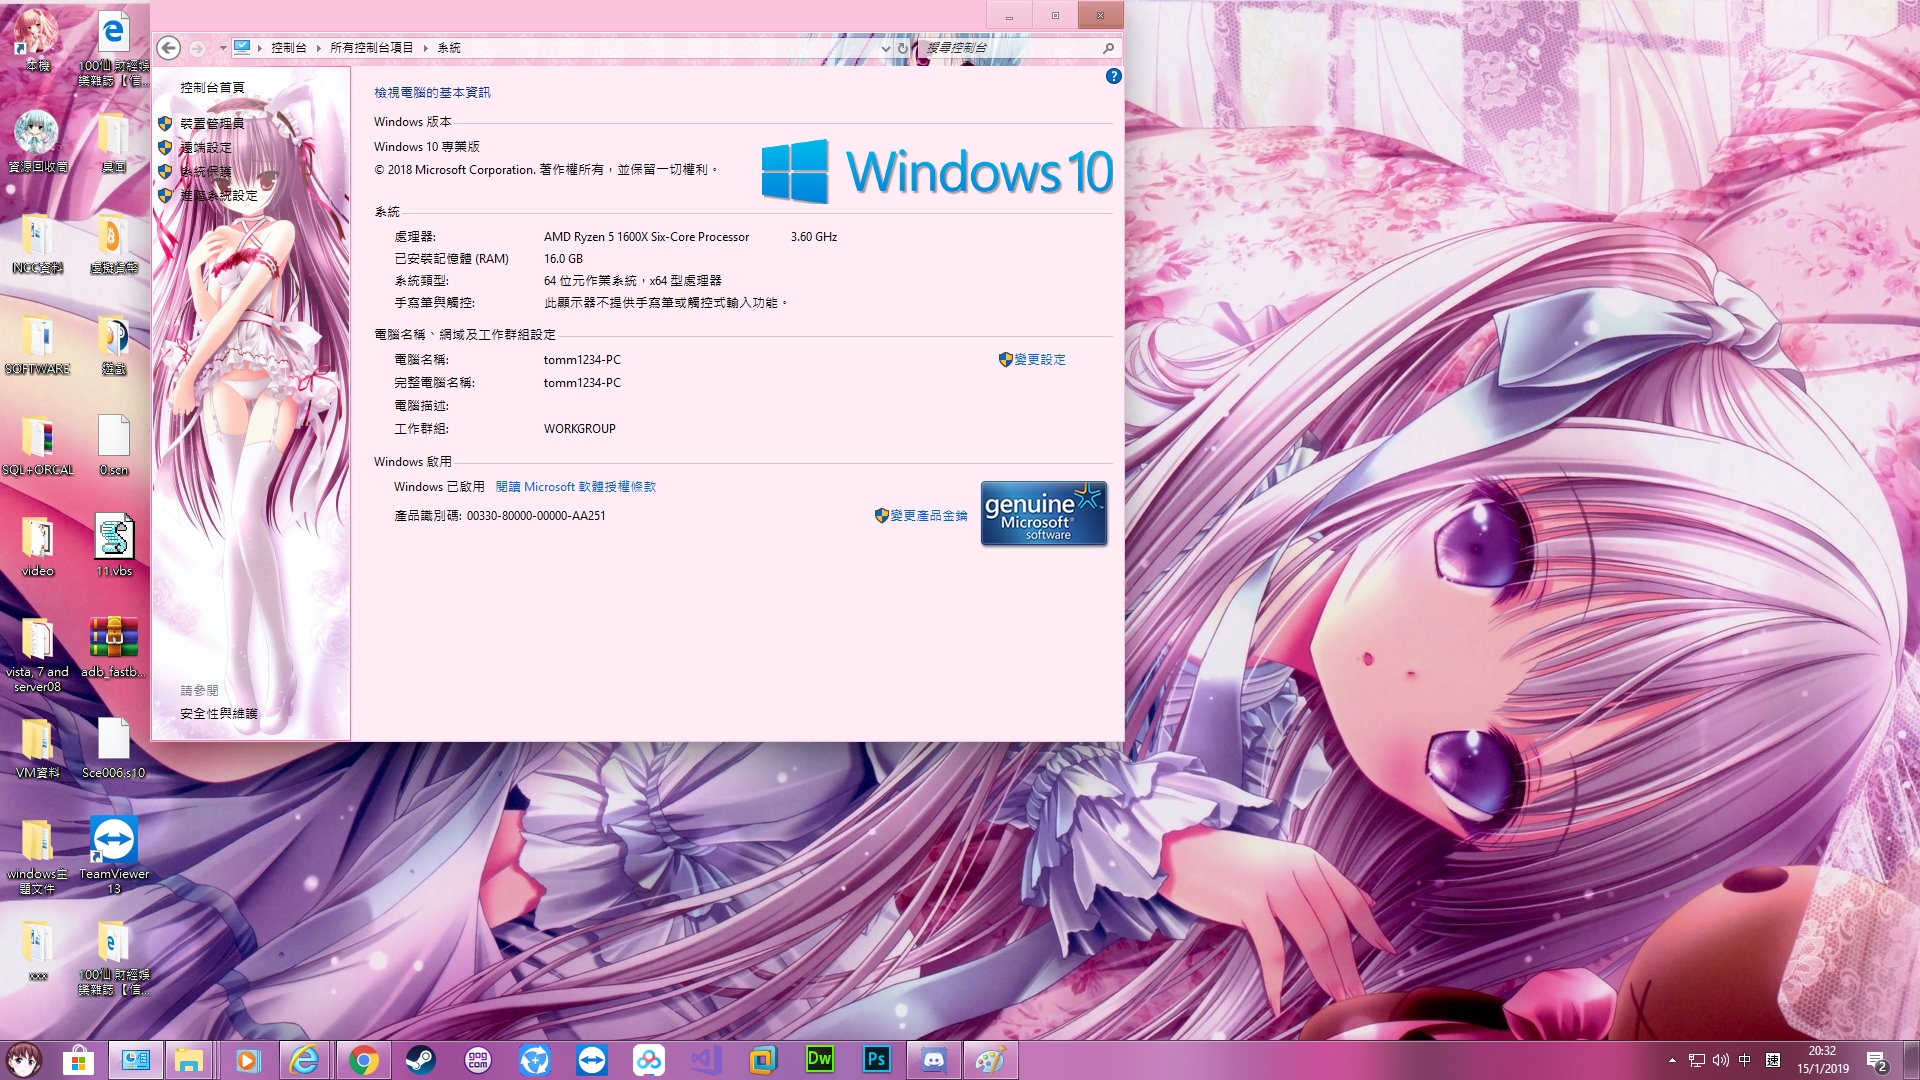Launch Photoshop from the taskbar
The width and height of the screenshot is (1920, 1080).
(876, 1060)
